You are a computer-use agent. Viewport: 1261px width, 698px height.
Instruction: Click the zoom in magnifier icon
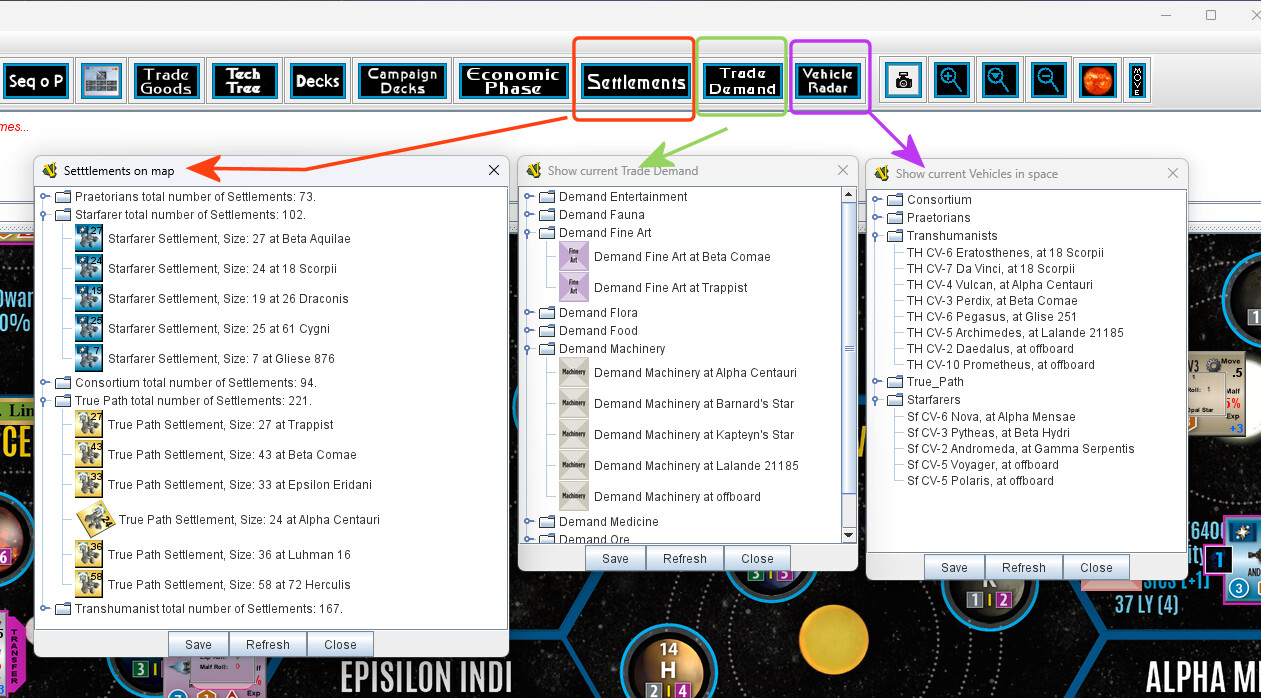click(952, 81)
